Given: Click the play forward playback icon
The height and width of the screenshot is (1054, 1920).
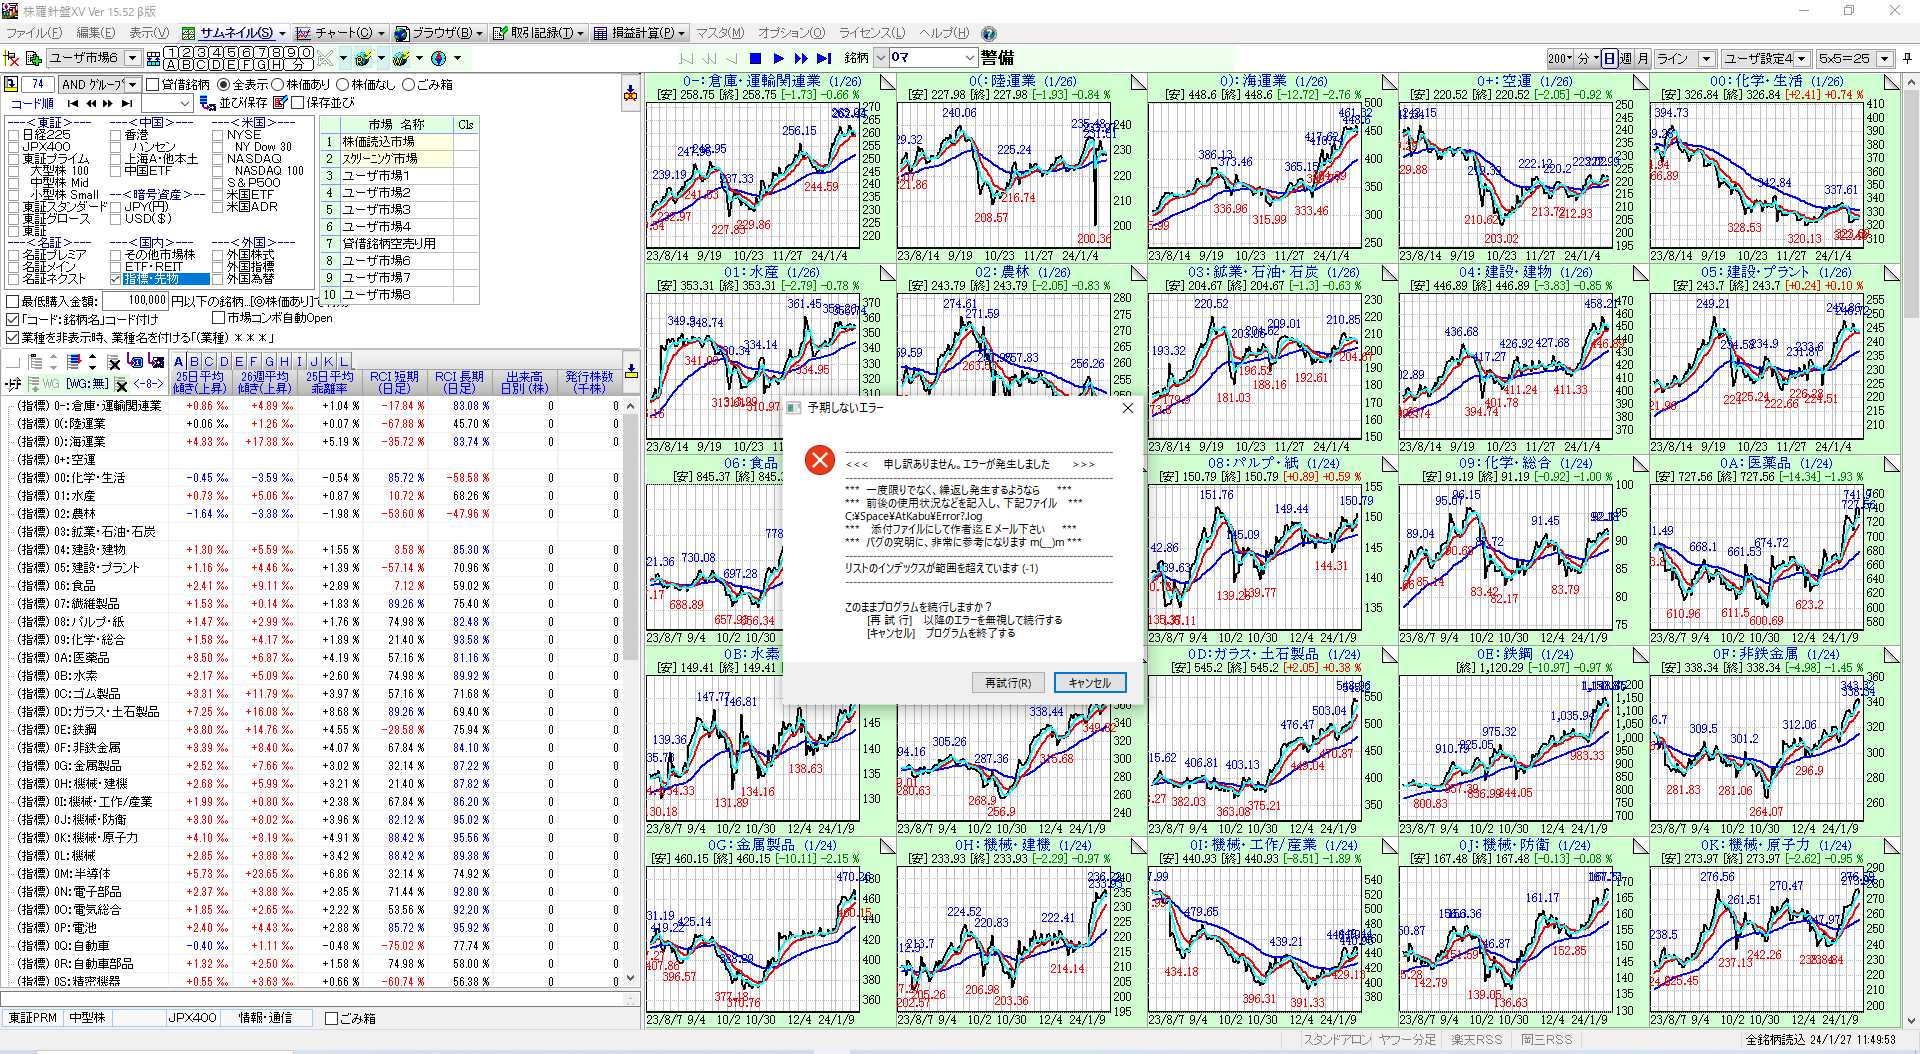Looking at the screenshot, I should pos(779,58).
